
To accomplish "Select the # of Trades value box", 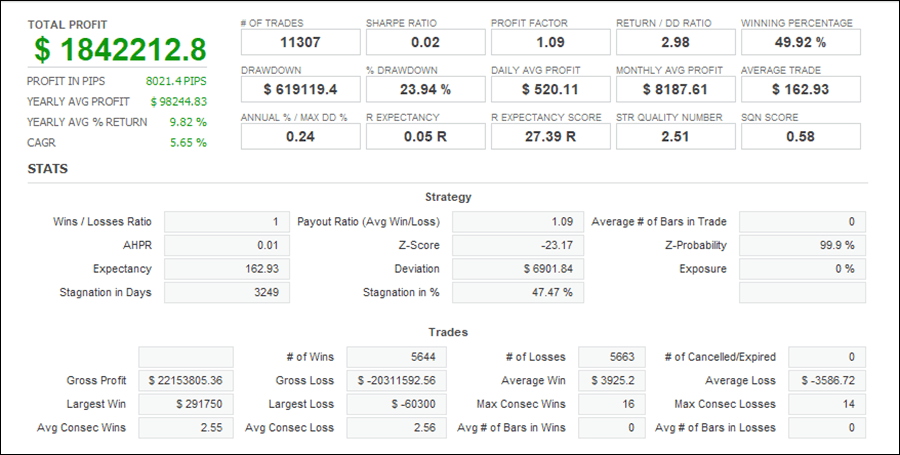I will coord(300,42).
